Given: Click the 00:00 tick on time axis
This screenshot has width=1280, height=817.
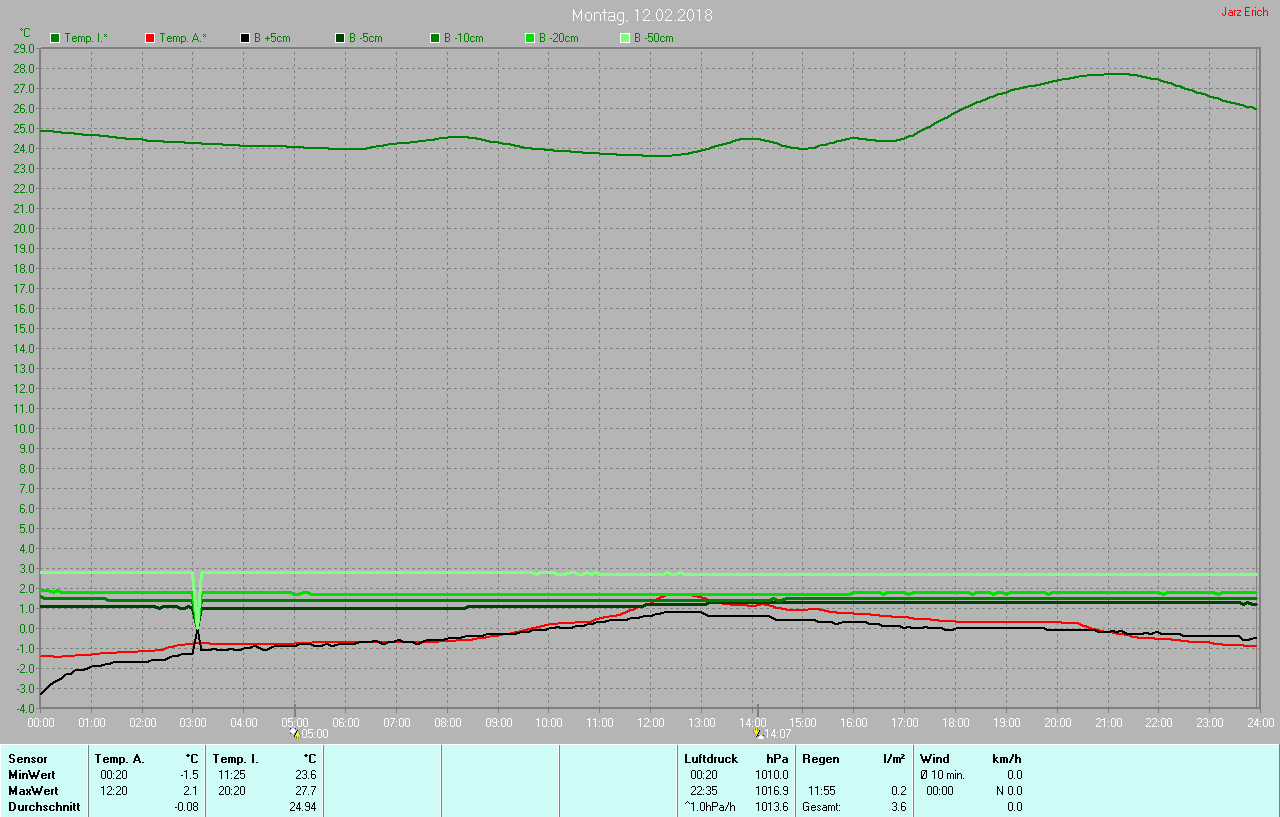Looking at the screenshot, I should pyautogui.click(x=41, y=722).
